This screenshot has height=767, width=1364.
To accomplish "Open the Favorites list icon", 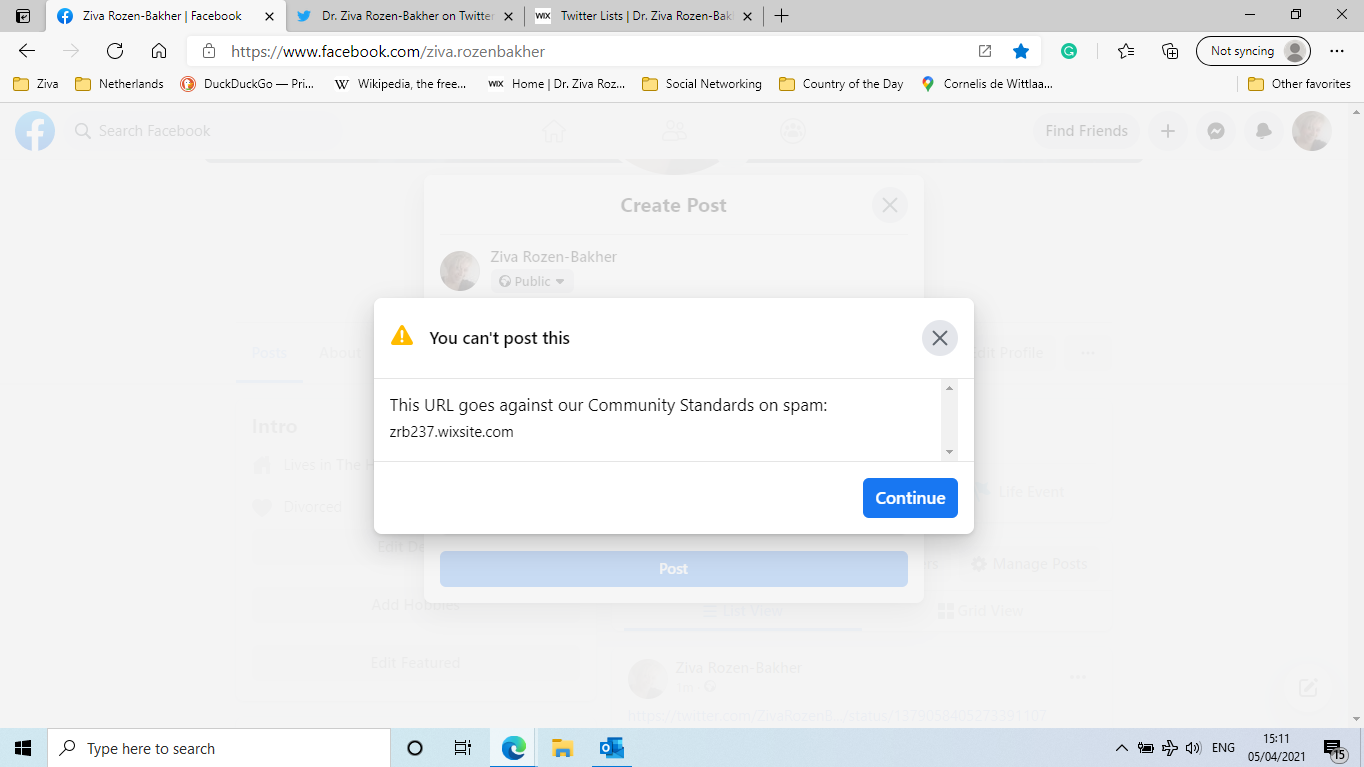I will tap(1126, 51).
